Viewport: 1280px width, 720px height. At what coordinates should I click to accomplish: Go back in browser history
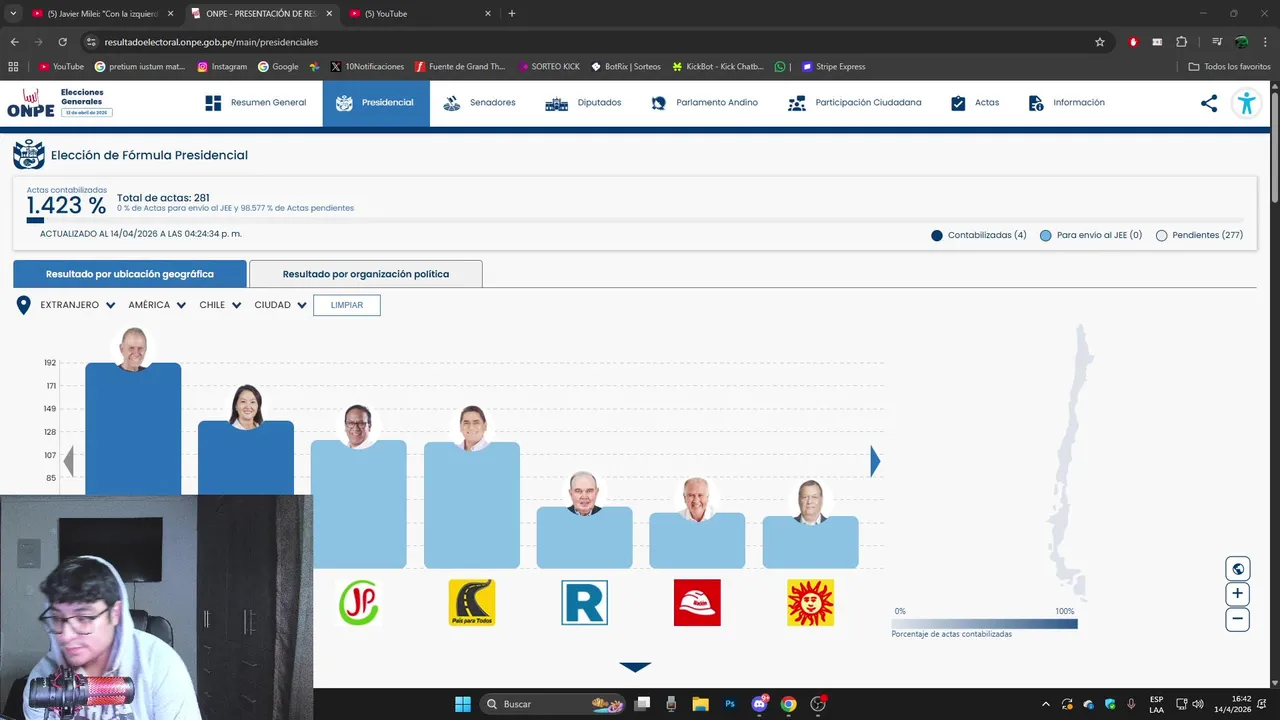click(15, 42)
